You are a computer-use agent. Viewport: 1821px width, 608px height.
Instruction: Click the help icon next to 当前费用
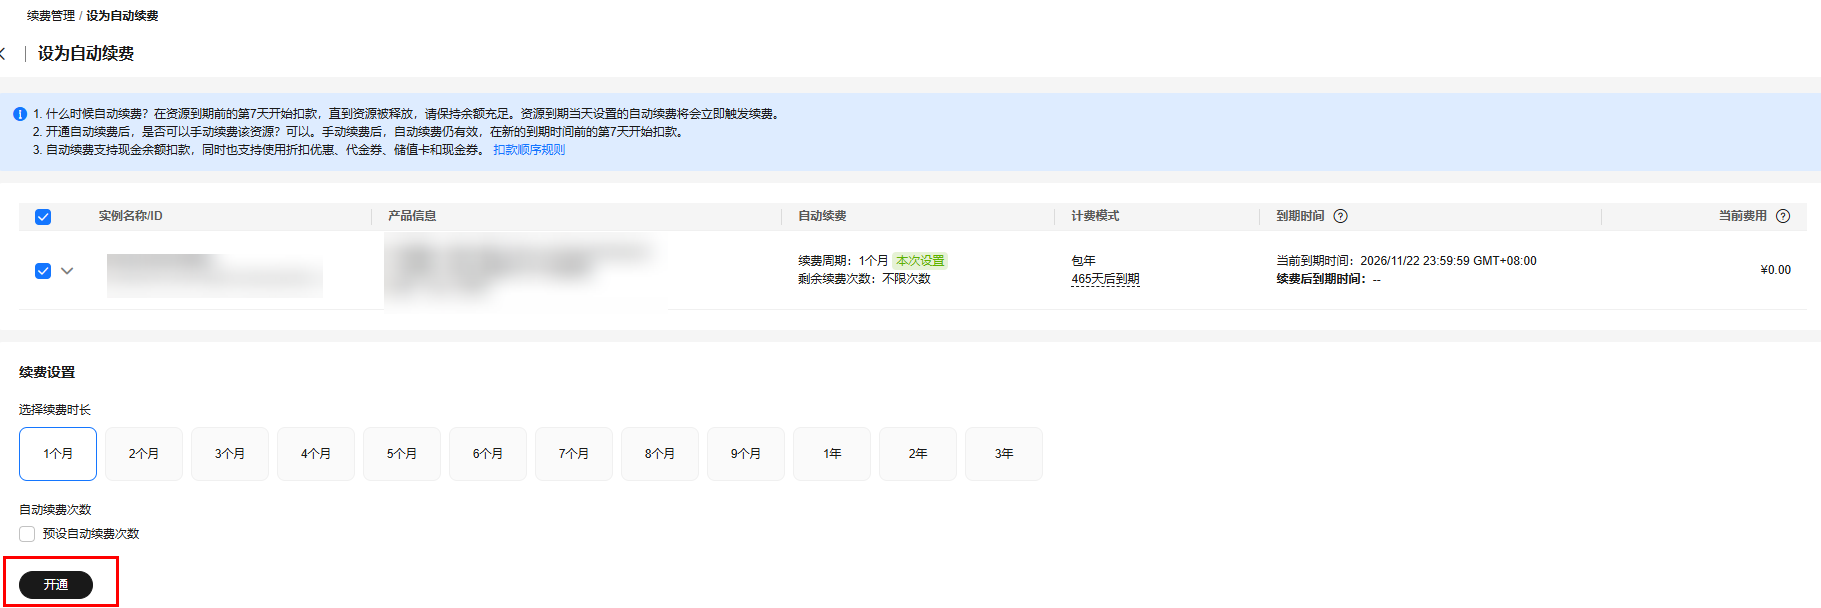coord(1783,216)
